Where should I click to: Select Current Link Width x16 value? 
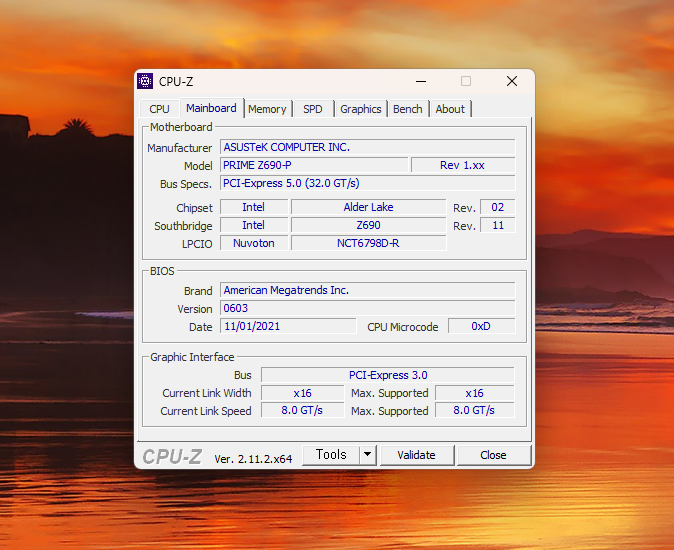coord(303,393)
